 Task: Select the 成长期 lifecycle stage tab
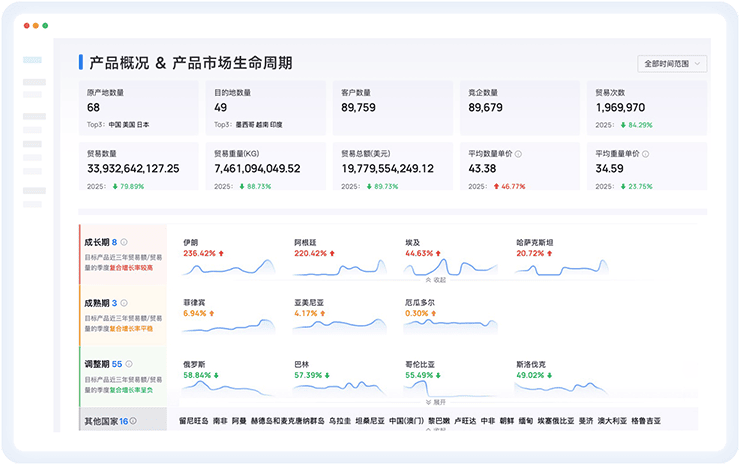coord(100,242)
